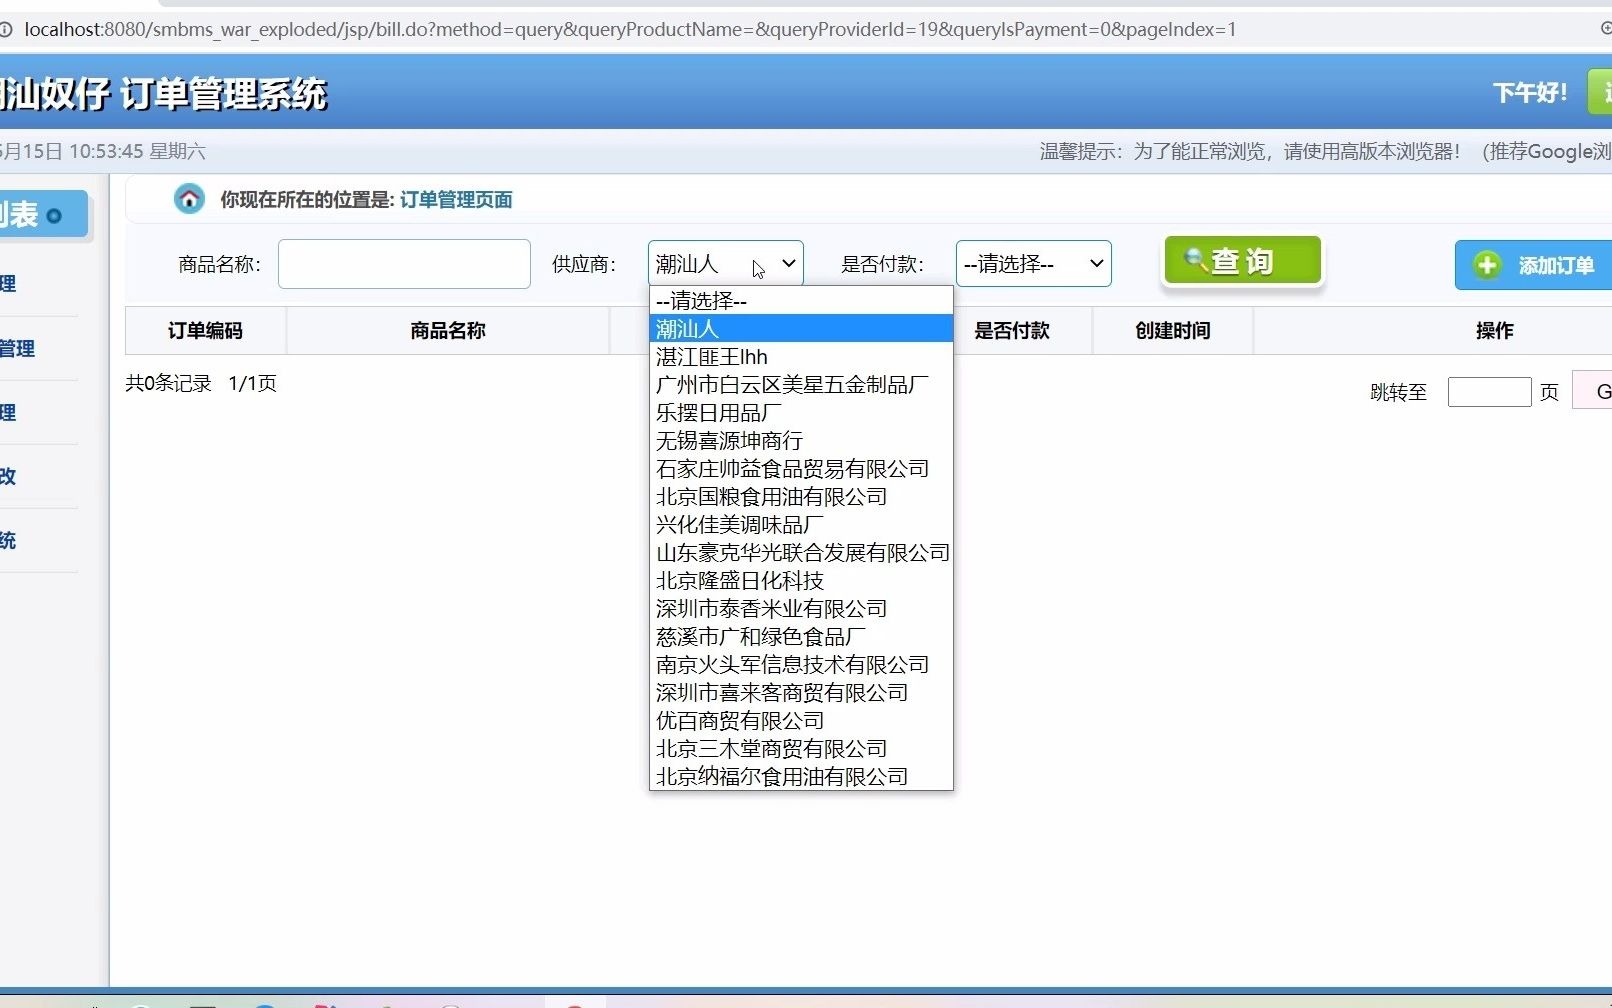Click the 操作 column header
Image resolution: width=1612 pixels, height=1008 pixels.
[1495, 330]
